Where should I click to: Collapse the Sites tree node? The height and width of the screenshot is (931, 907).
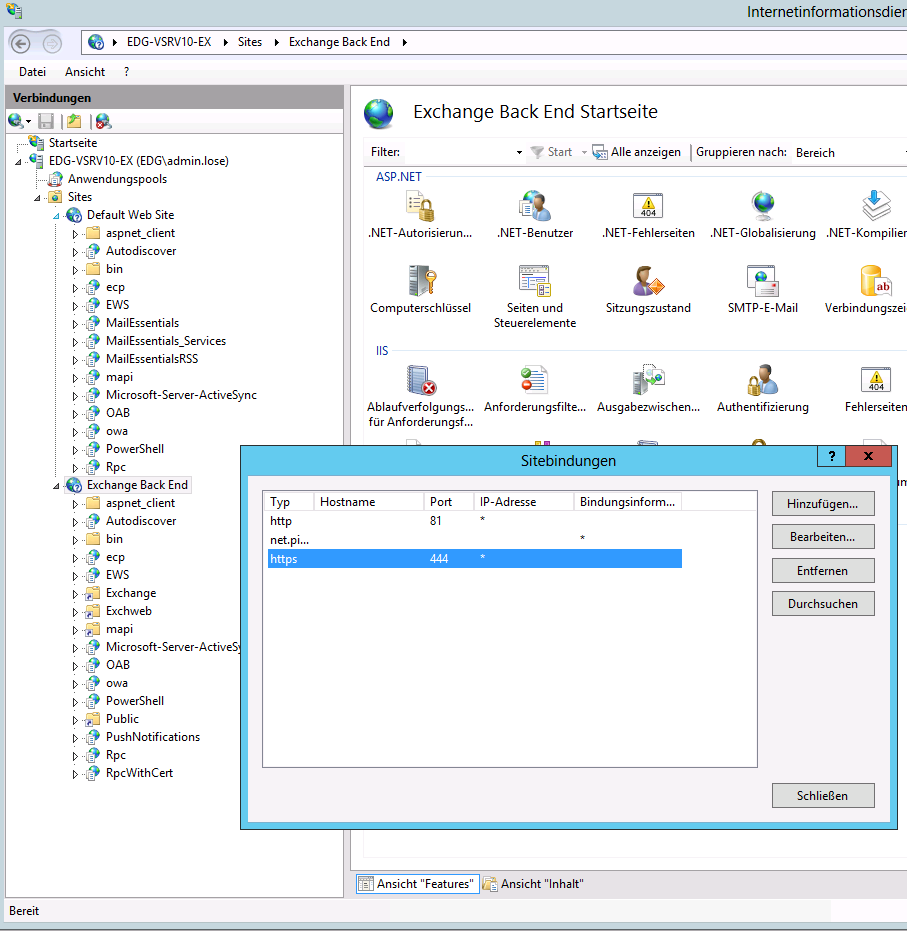point(37,198)
